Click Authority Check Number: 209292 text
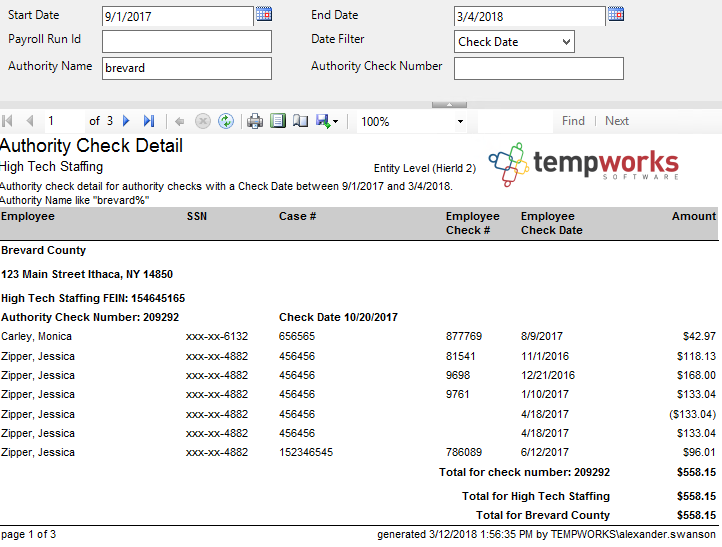Screen dimensions: 722x547 click(90, 317)
